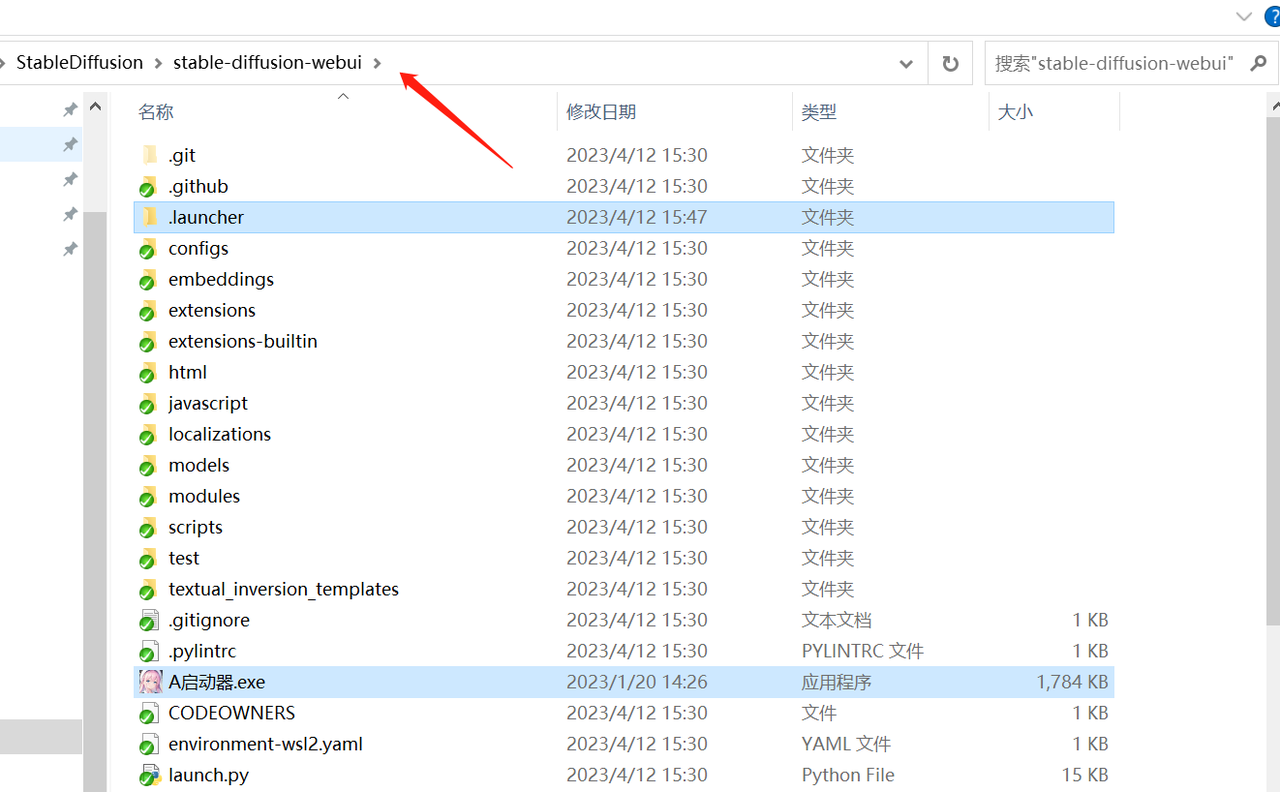Image resolution: width=1280 pixels, height=792 pixels.
Task: Select the configs folder name
Action: coord(198,248)
